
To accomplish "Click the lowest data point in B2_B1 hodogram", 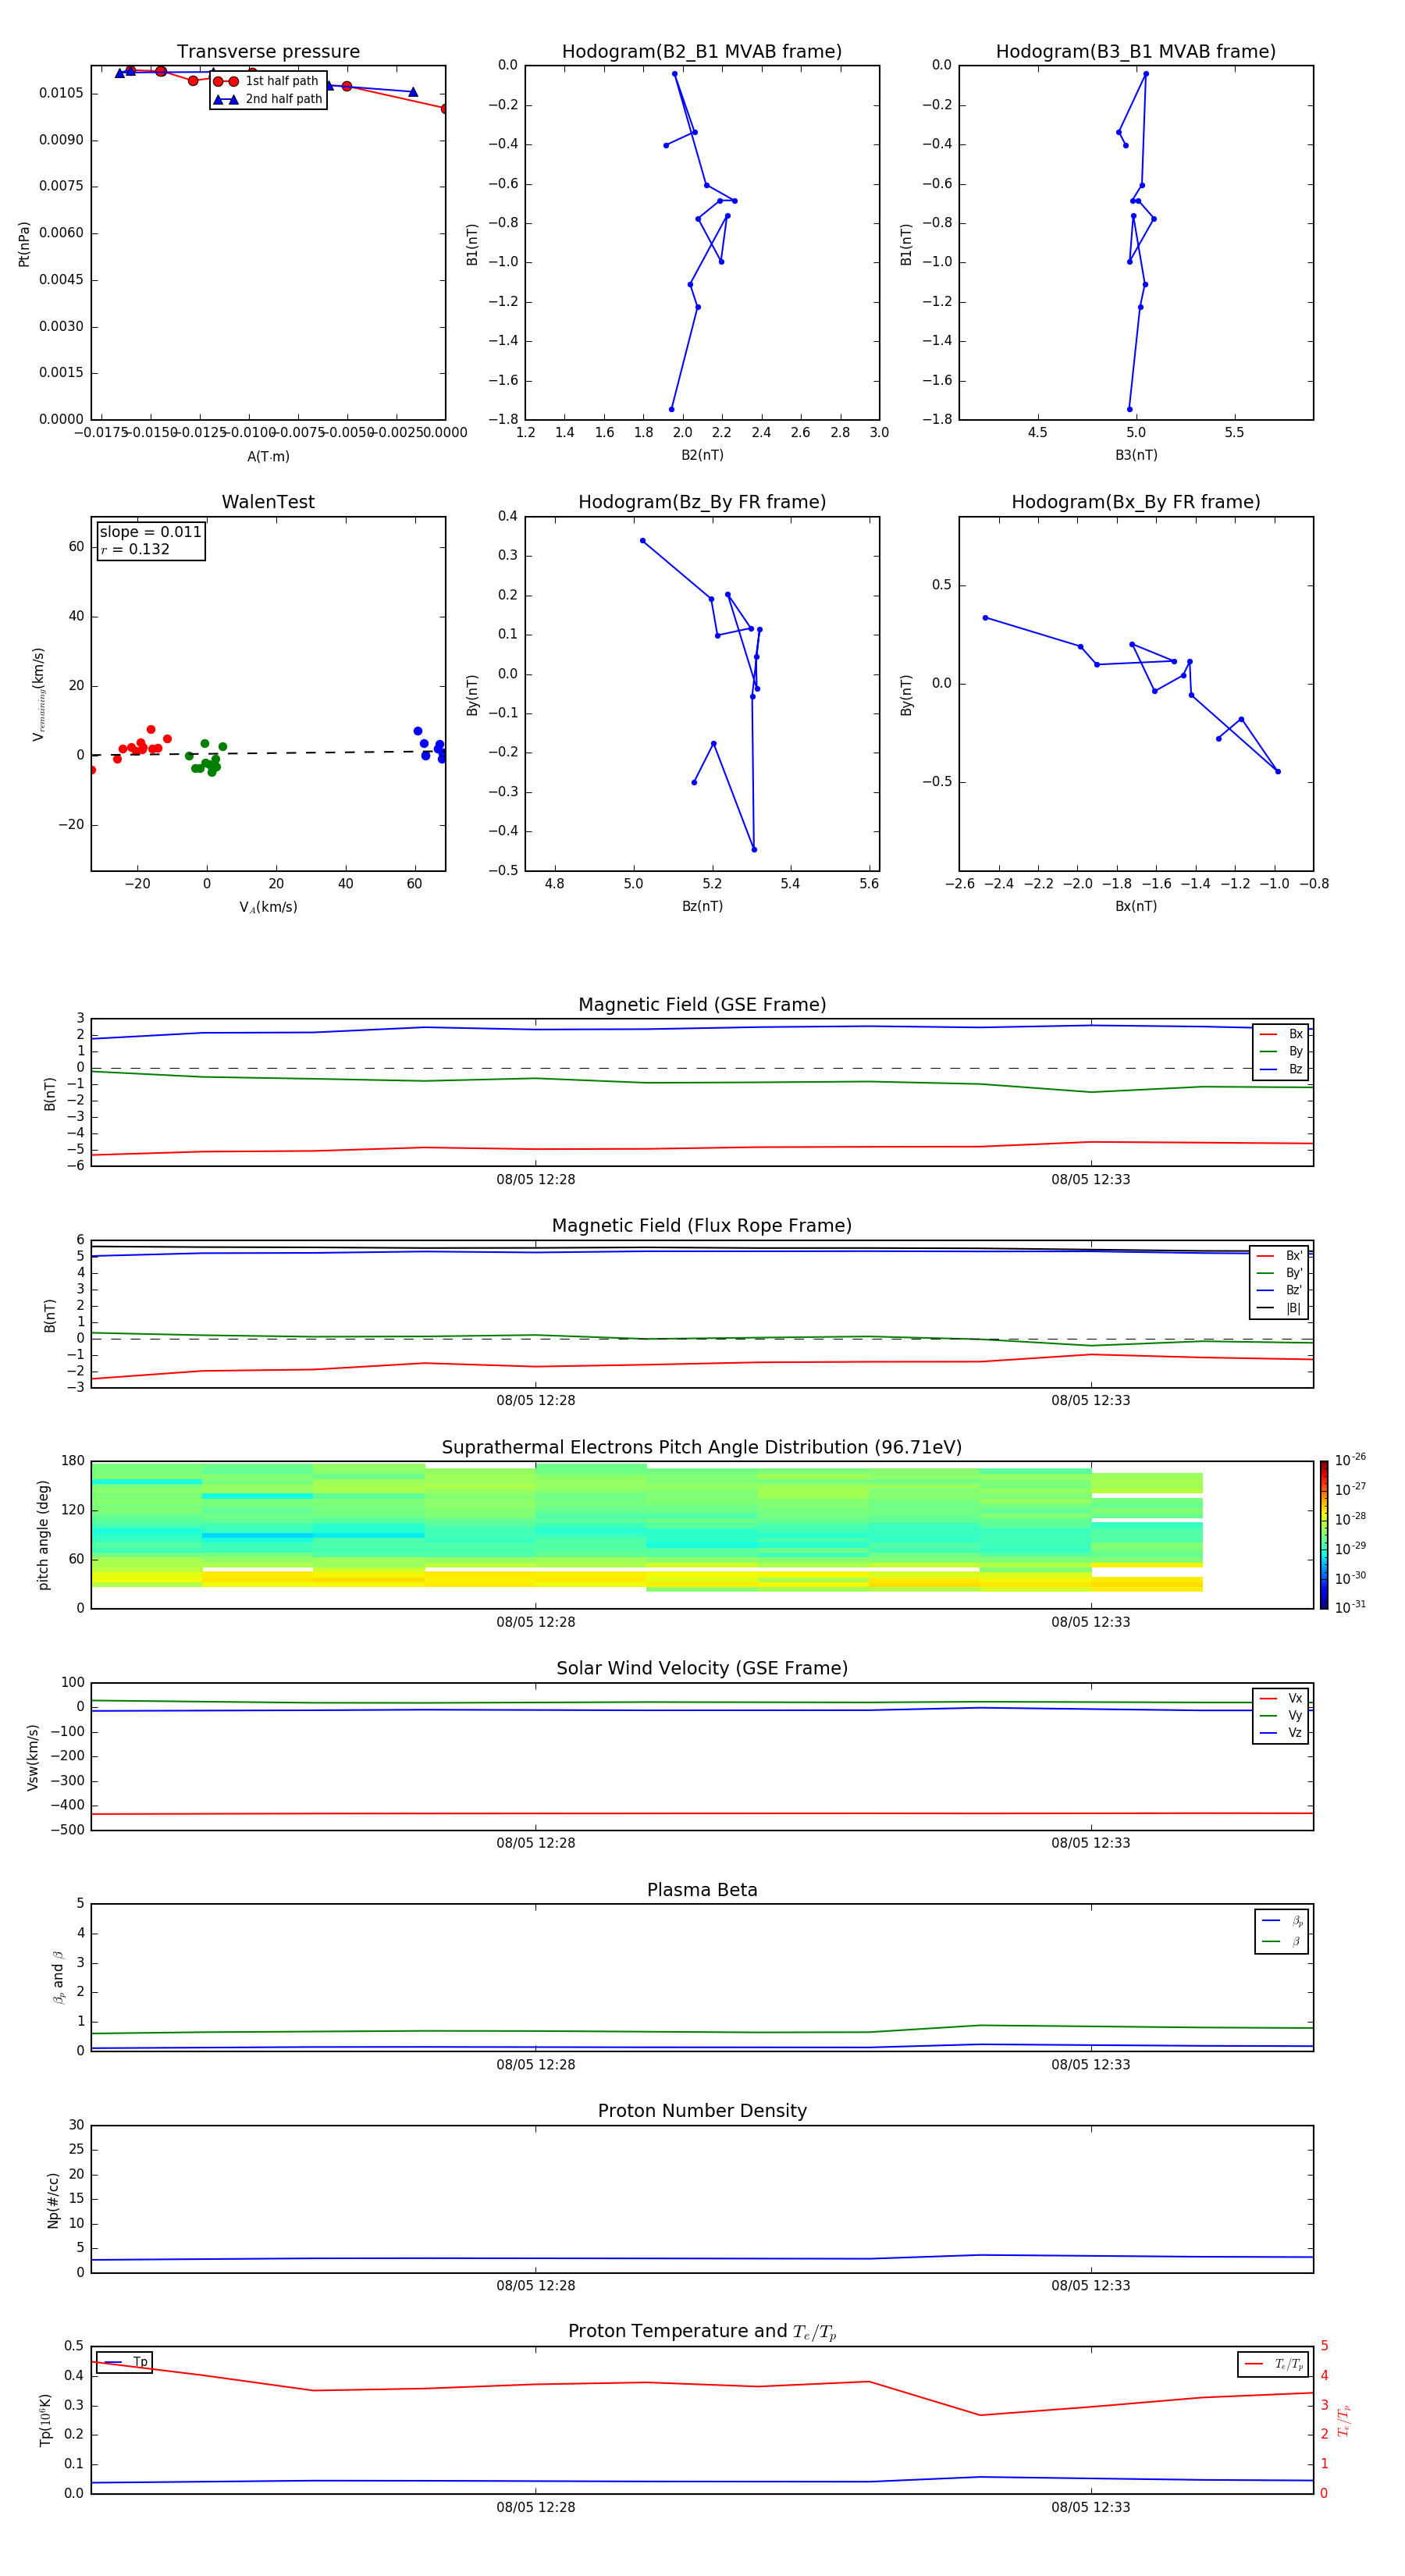I will coord(671,409).
